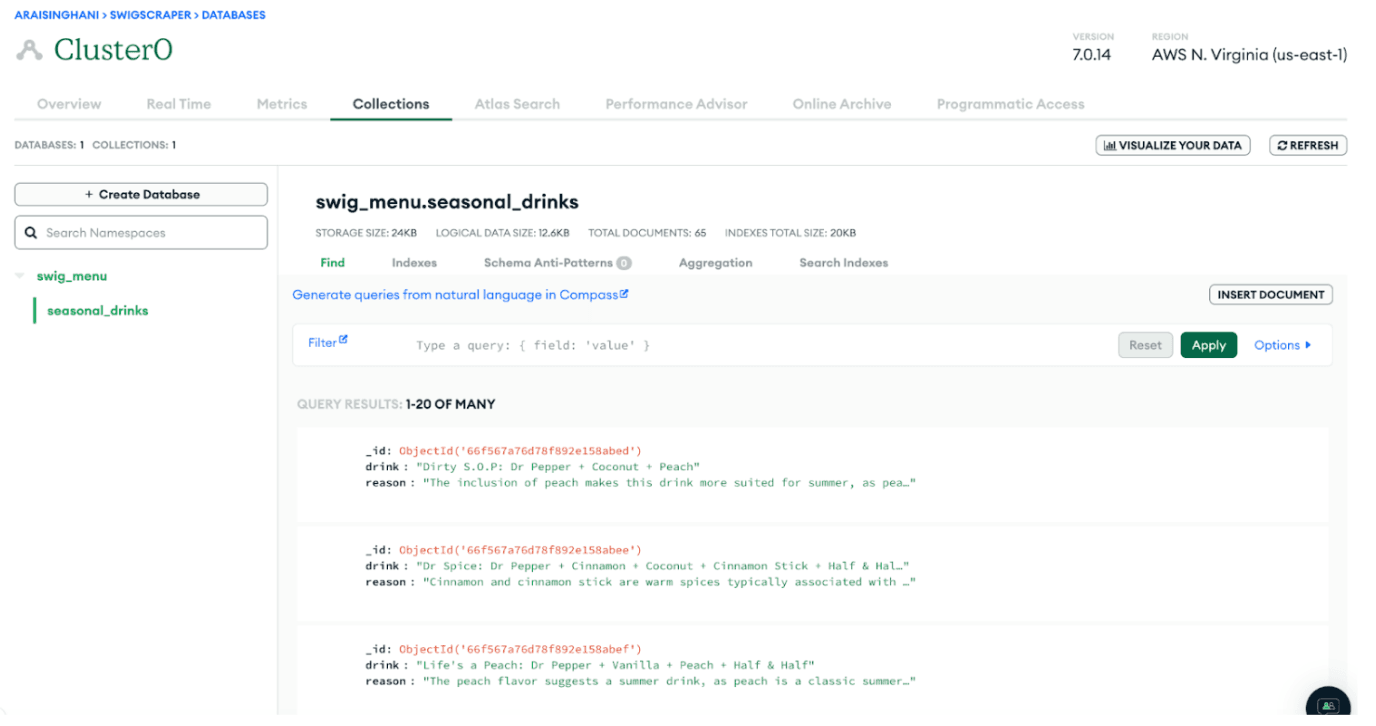Click the Create Database button

141,195
